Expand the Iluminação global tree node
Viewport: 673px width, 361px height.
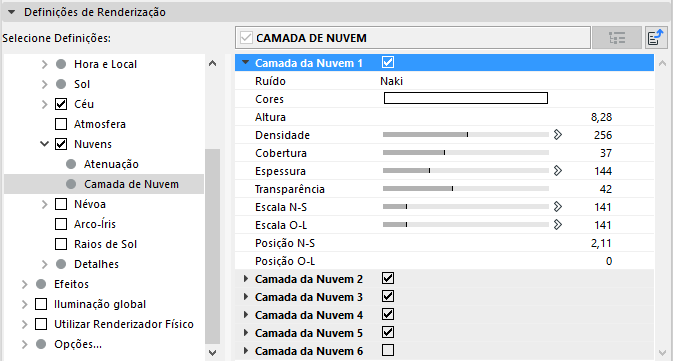(x=24, y=304)
